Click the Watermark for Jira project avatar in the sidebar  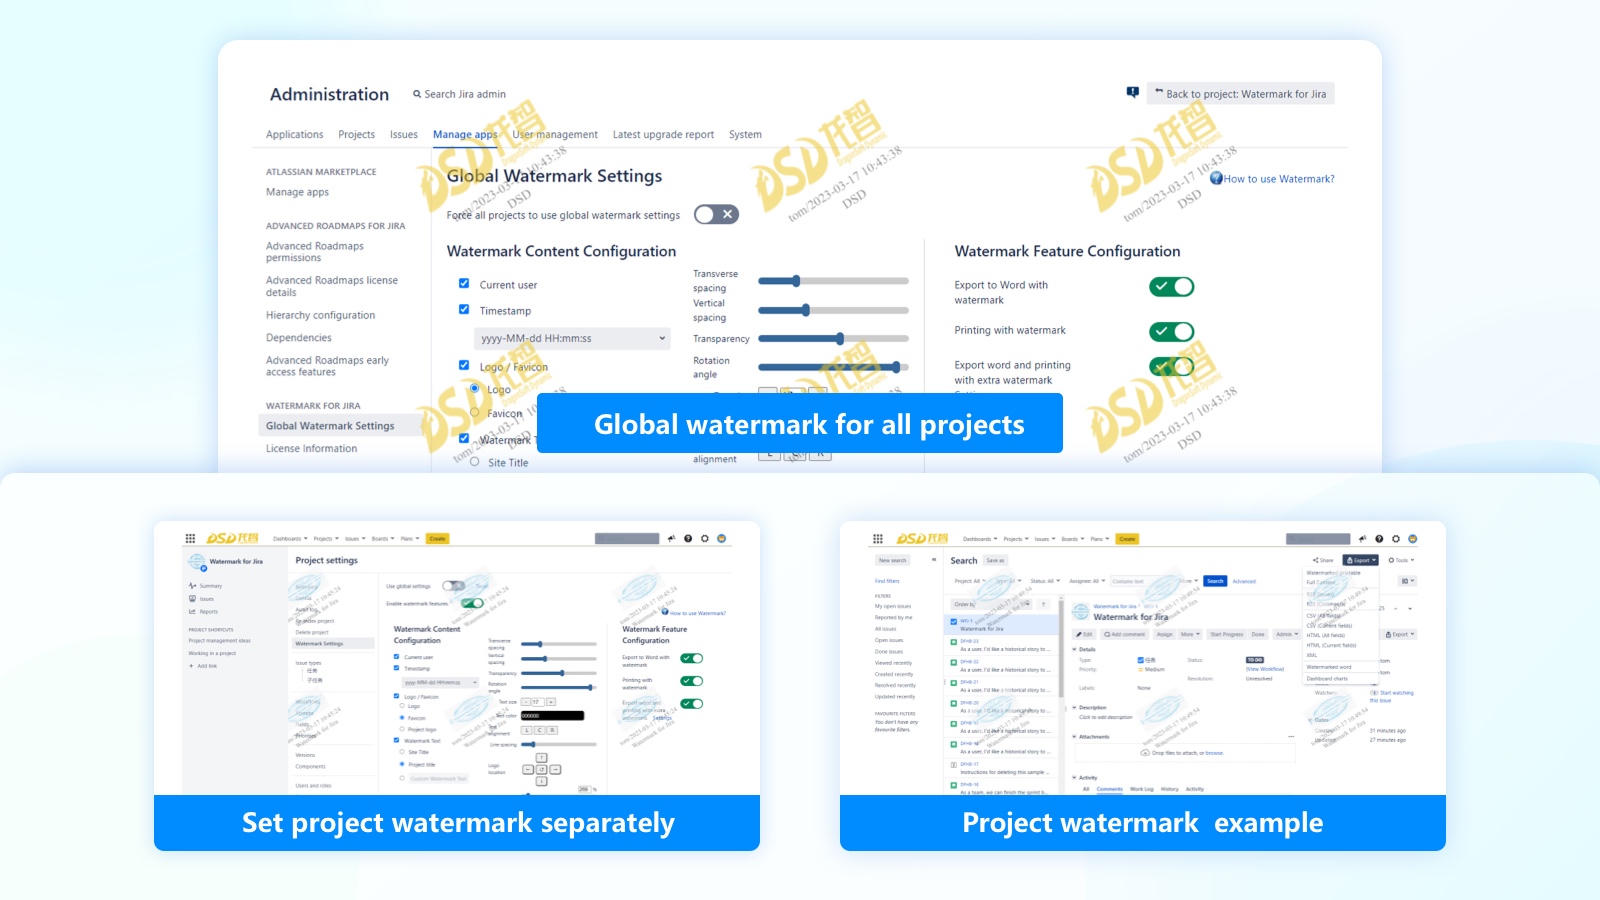point(196,562)
